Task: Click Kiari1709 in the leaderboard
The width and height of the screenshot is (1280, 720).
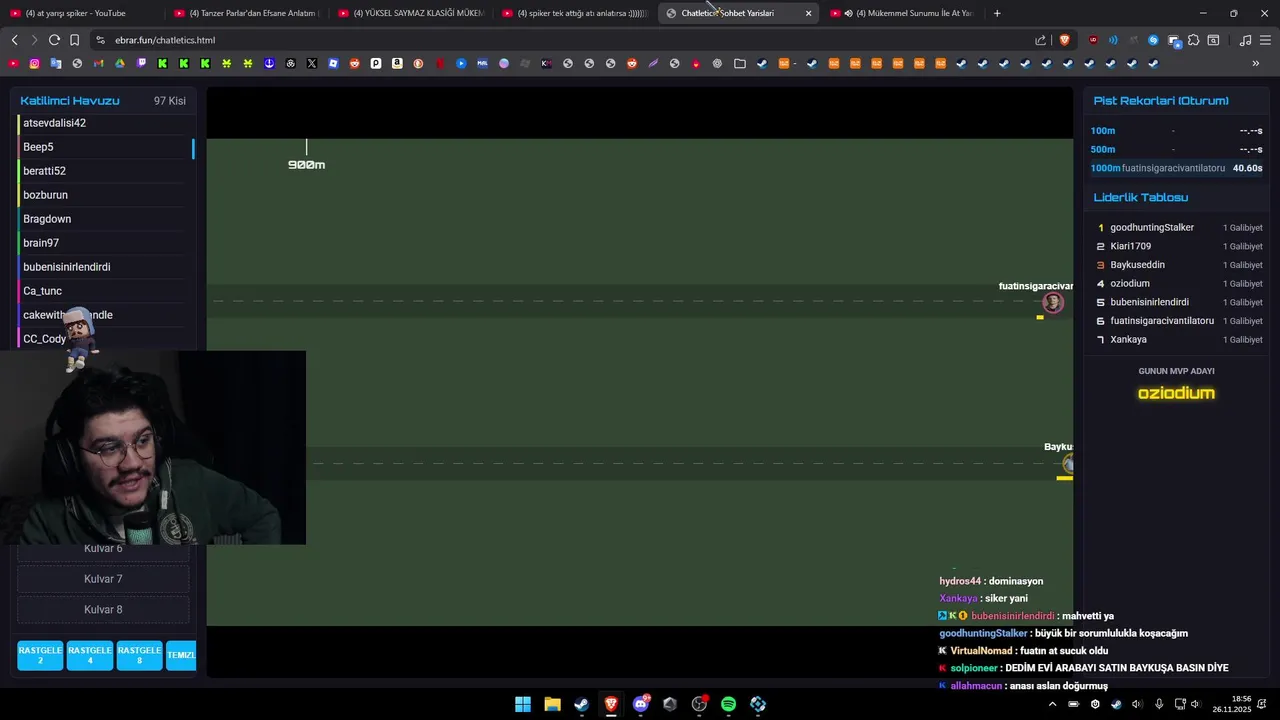Action: (1130, 246)
